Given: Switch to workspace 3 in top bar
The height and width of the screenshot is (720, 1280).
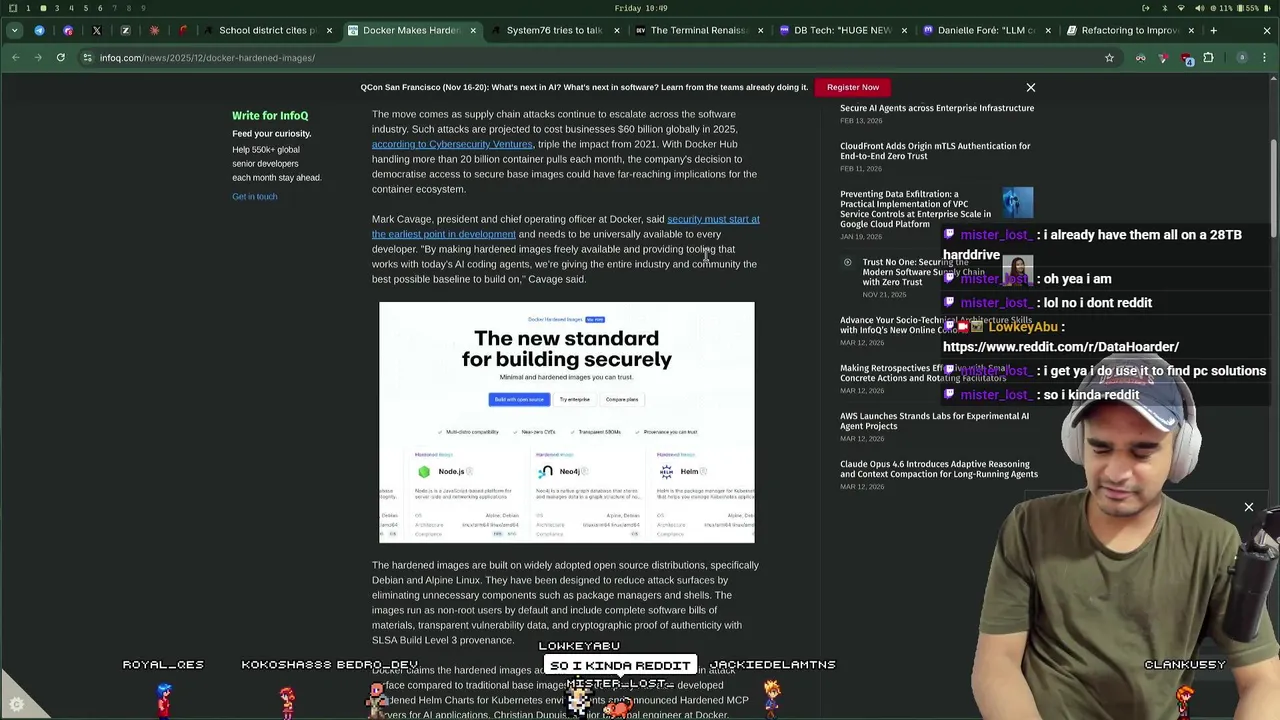Looking at the screenshot, I should [x=57, y=8].
